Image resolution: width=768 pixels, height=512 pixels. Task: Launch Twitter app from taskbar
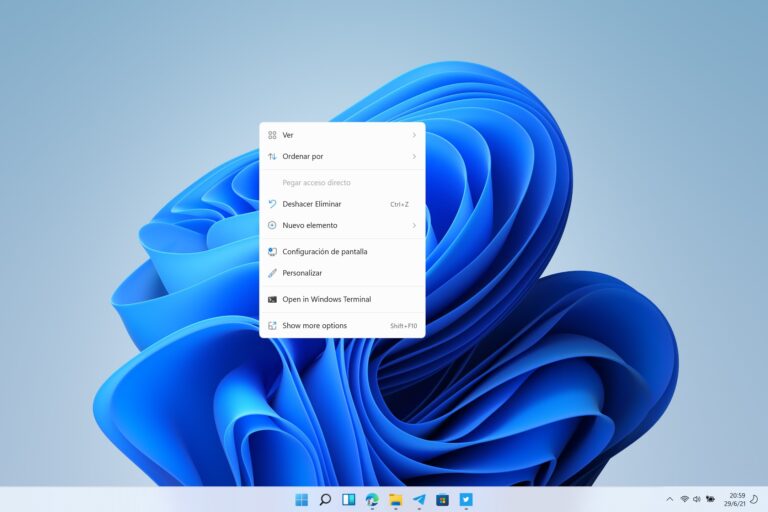coord(466,500)
